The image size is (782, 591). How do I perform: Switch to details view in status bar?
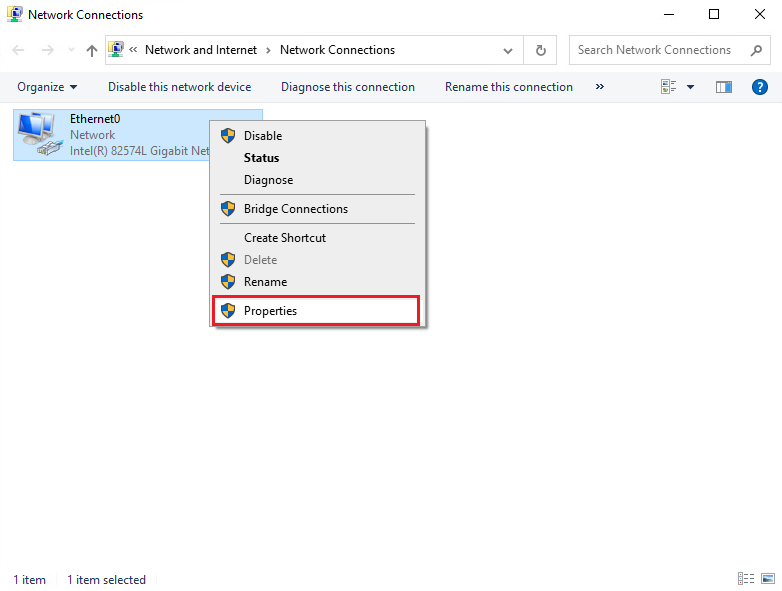pyautogui.click(x=746, y=579)
